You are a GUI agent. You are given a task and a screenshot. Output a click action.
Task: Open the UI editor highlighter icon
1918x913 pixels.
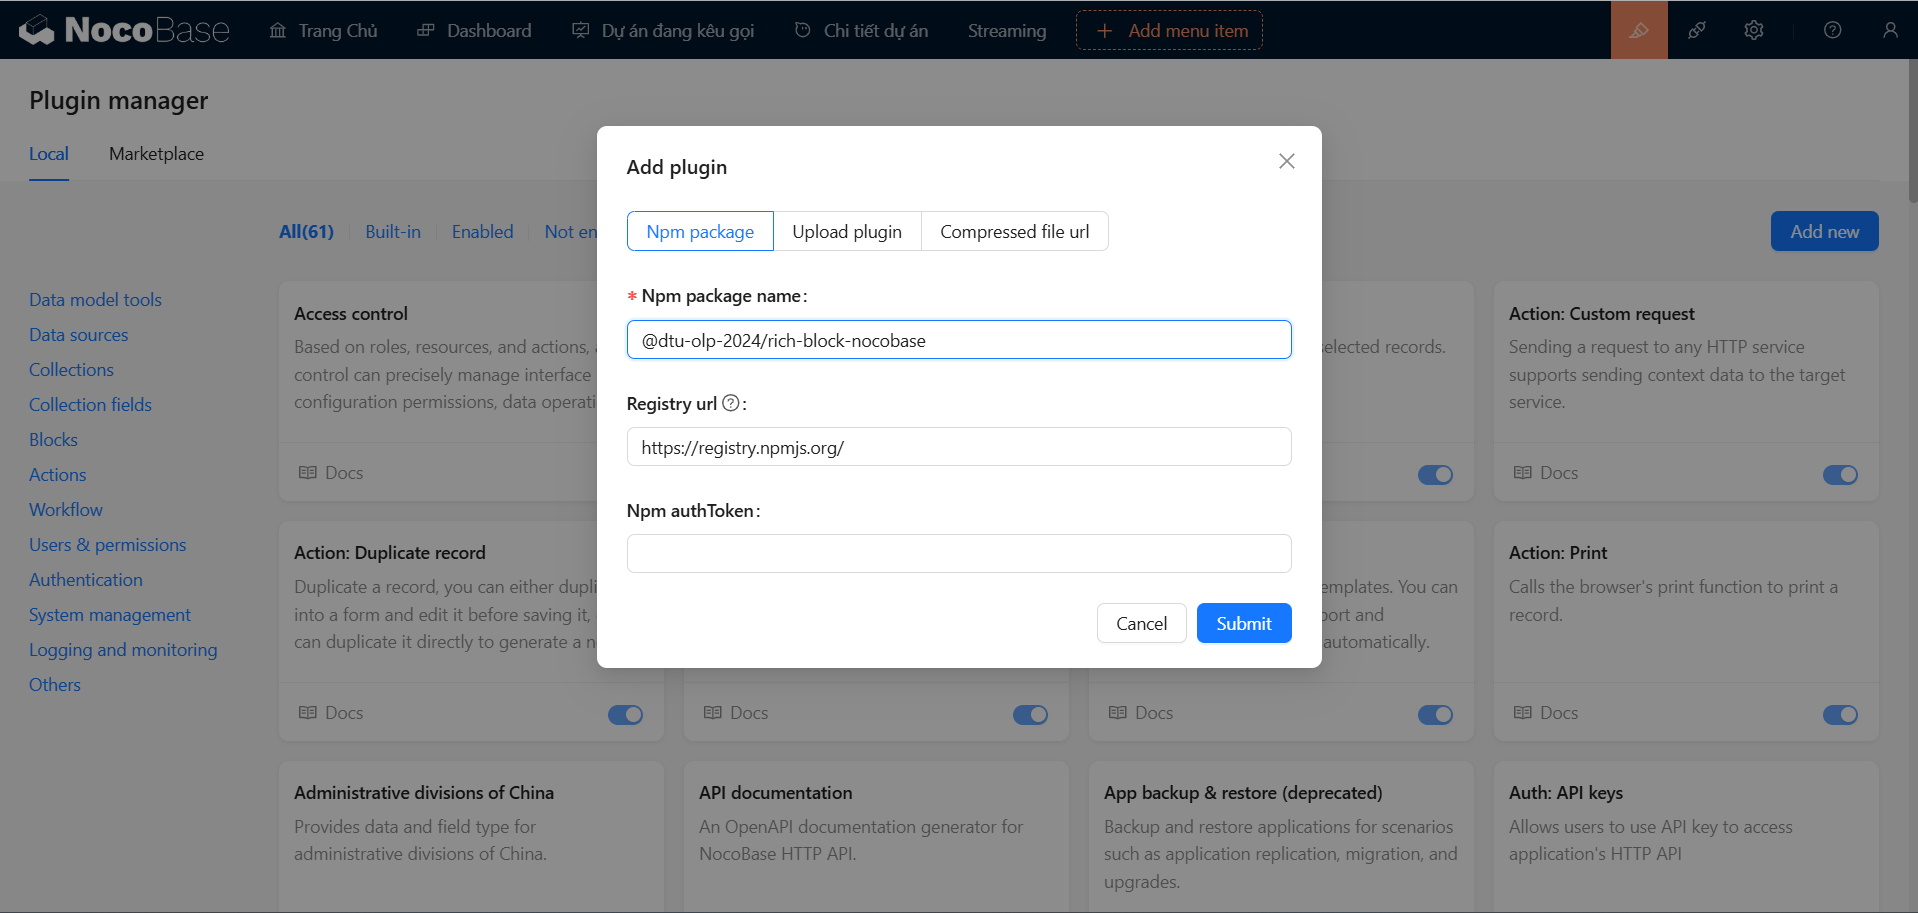pos(1639,30)
